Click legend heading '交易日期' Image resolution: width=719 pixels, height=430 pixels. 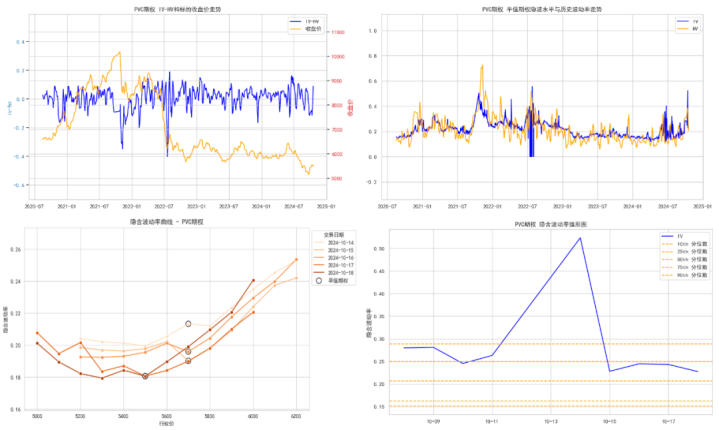click(x=333, y=235)
